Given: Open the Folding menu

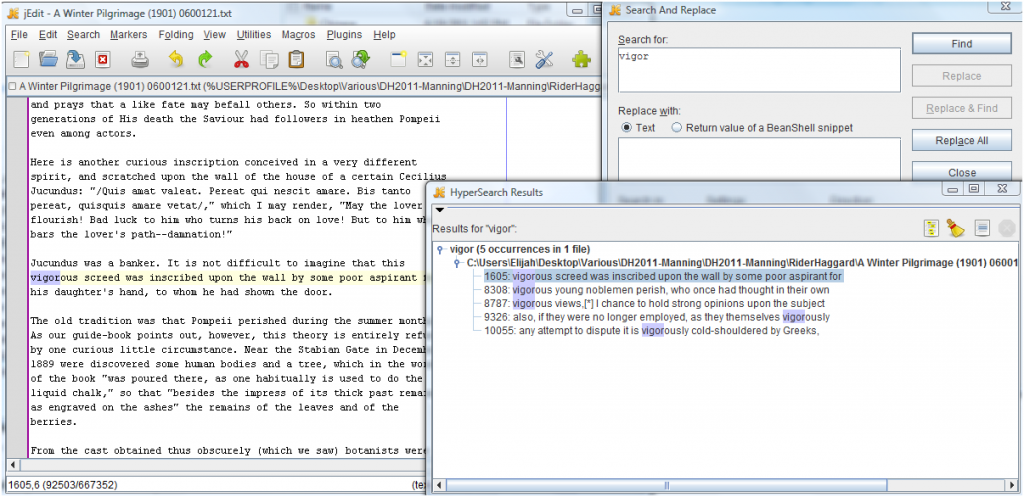Looking at the screenshot, I should click(176, 35).
